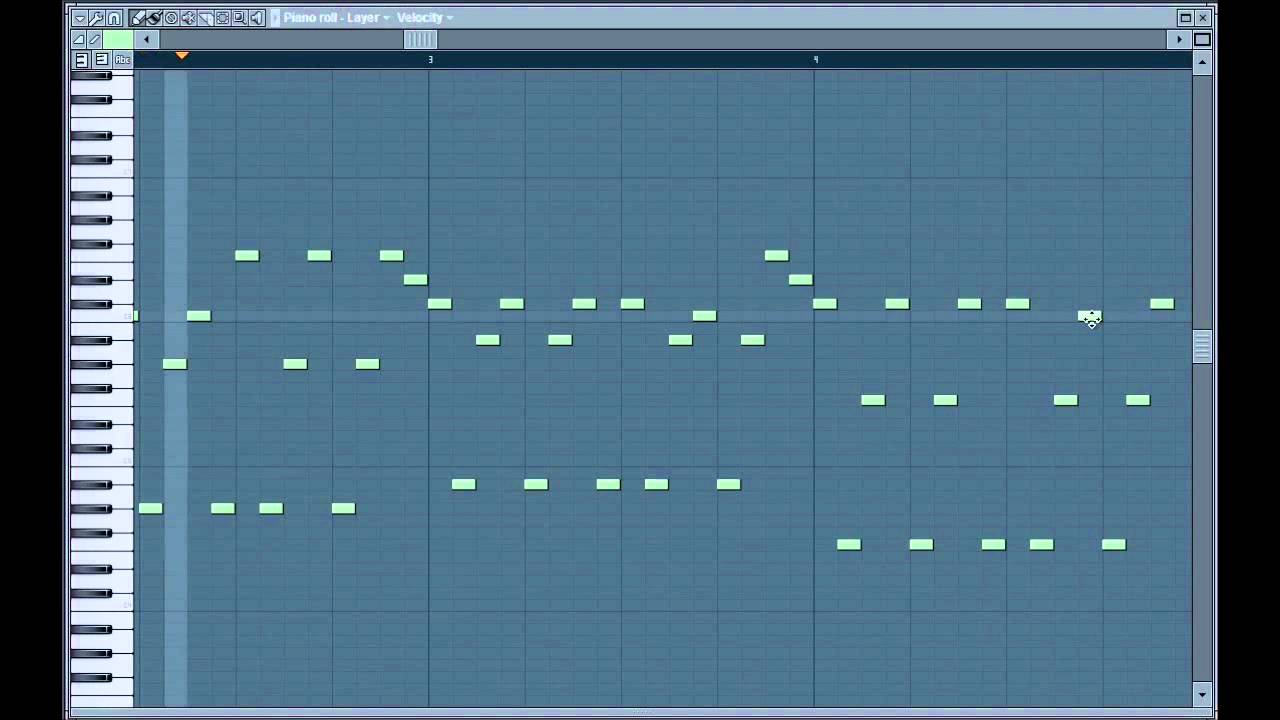Image resolution: width=1280 pixels, height=720 pixels.
Task: Click the orange playhead marker on the timeline
Action: click(x=181, y=55)
